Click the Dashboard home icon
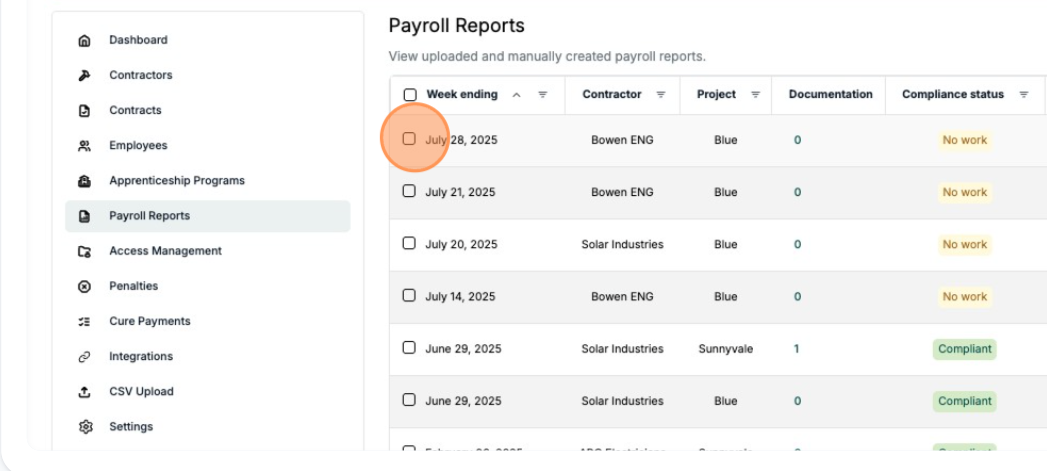This screenshot has height=471, width=1047. 84,41
